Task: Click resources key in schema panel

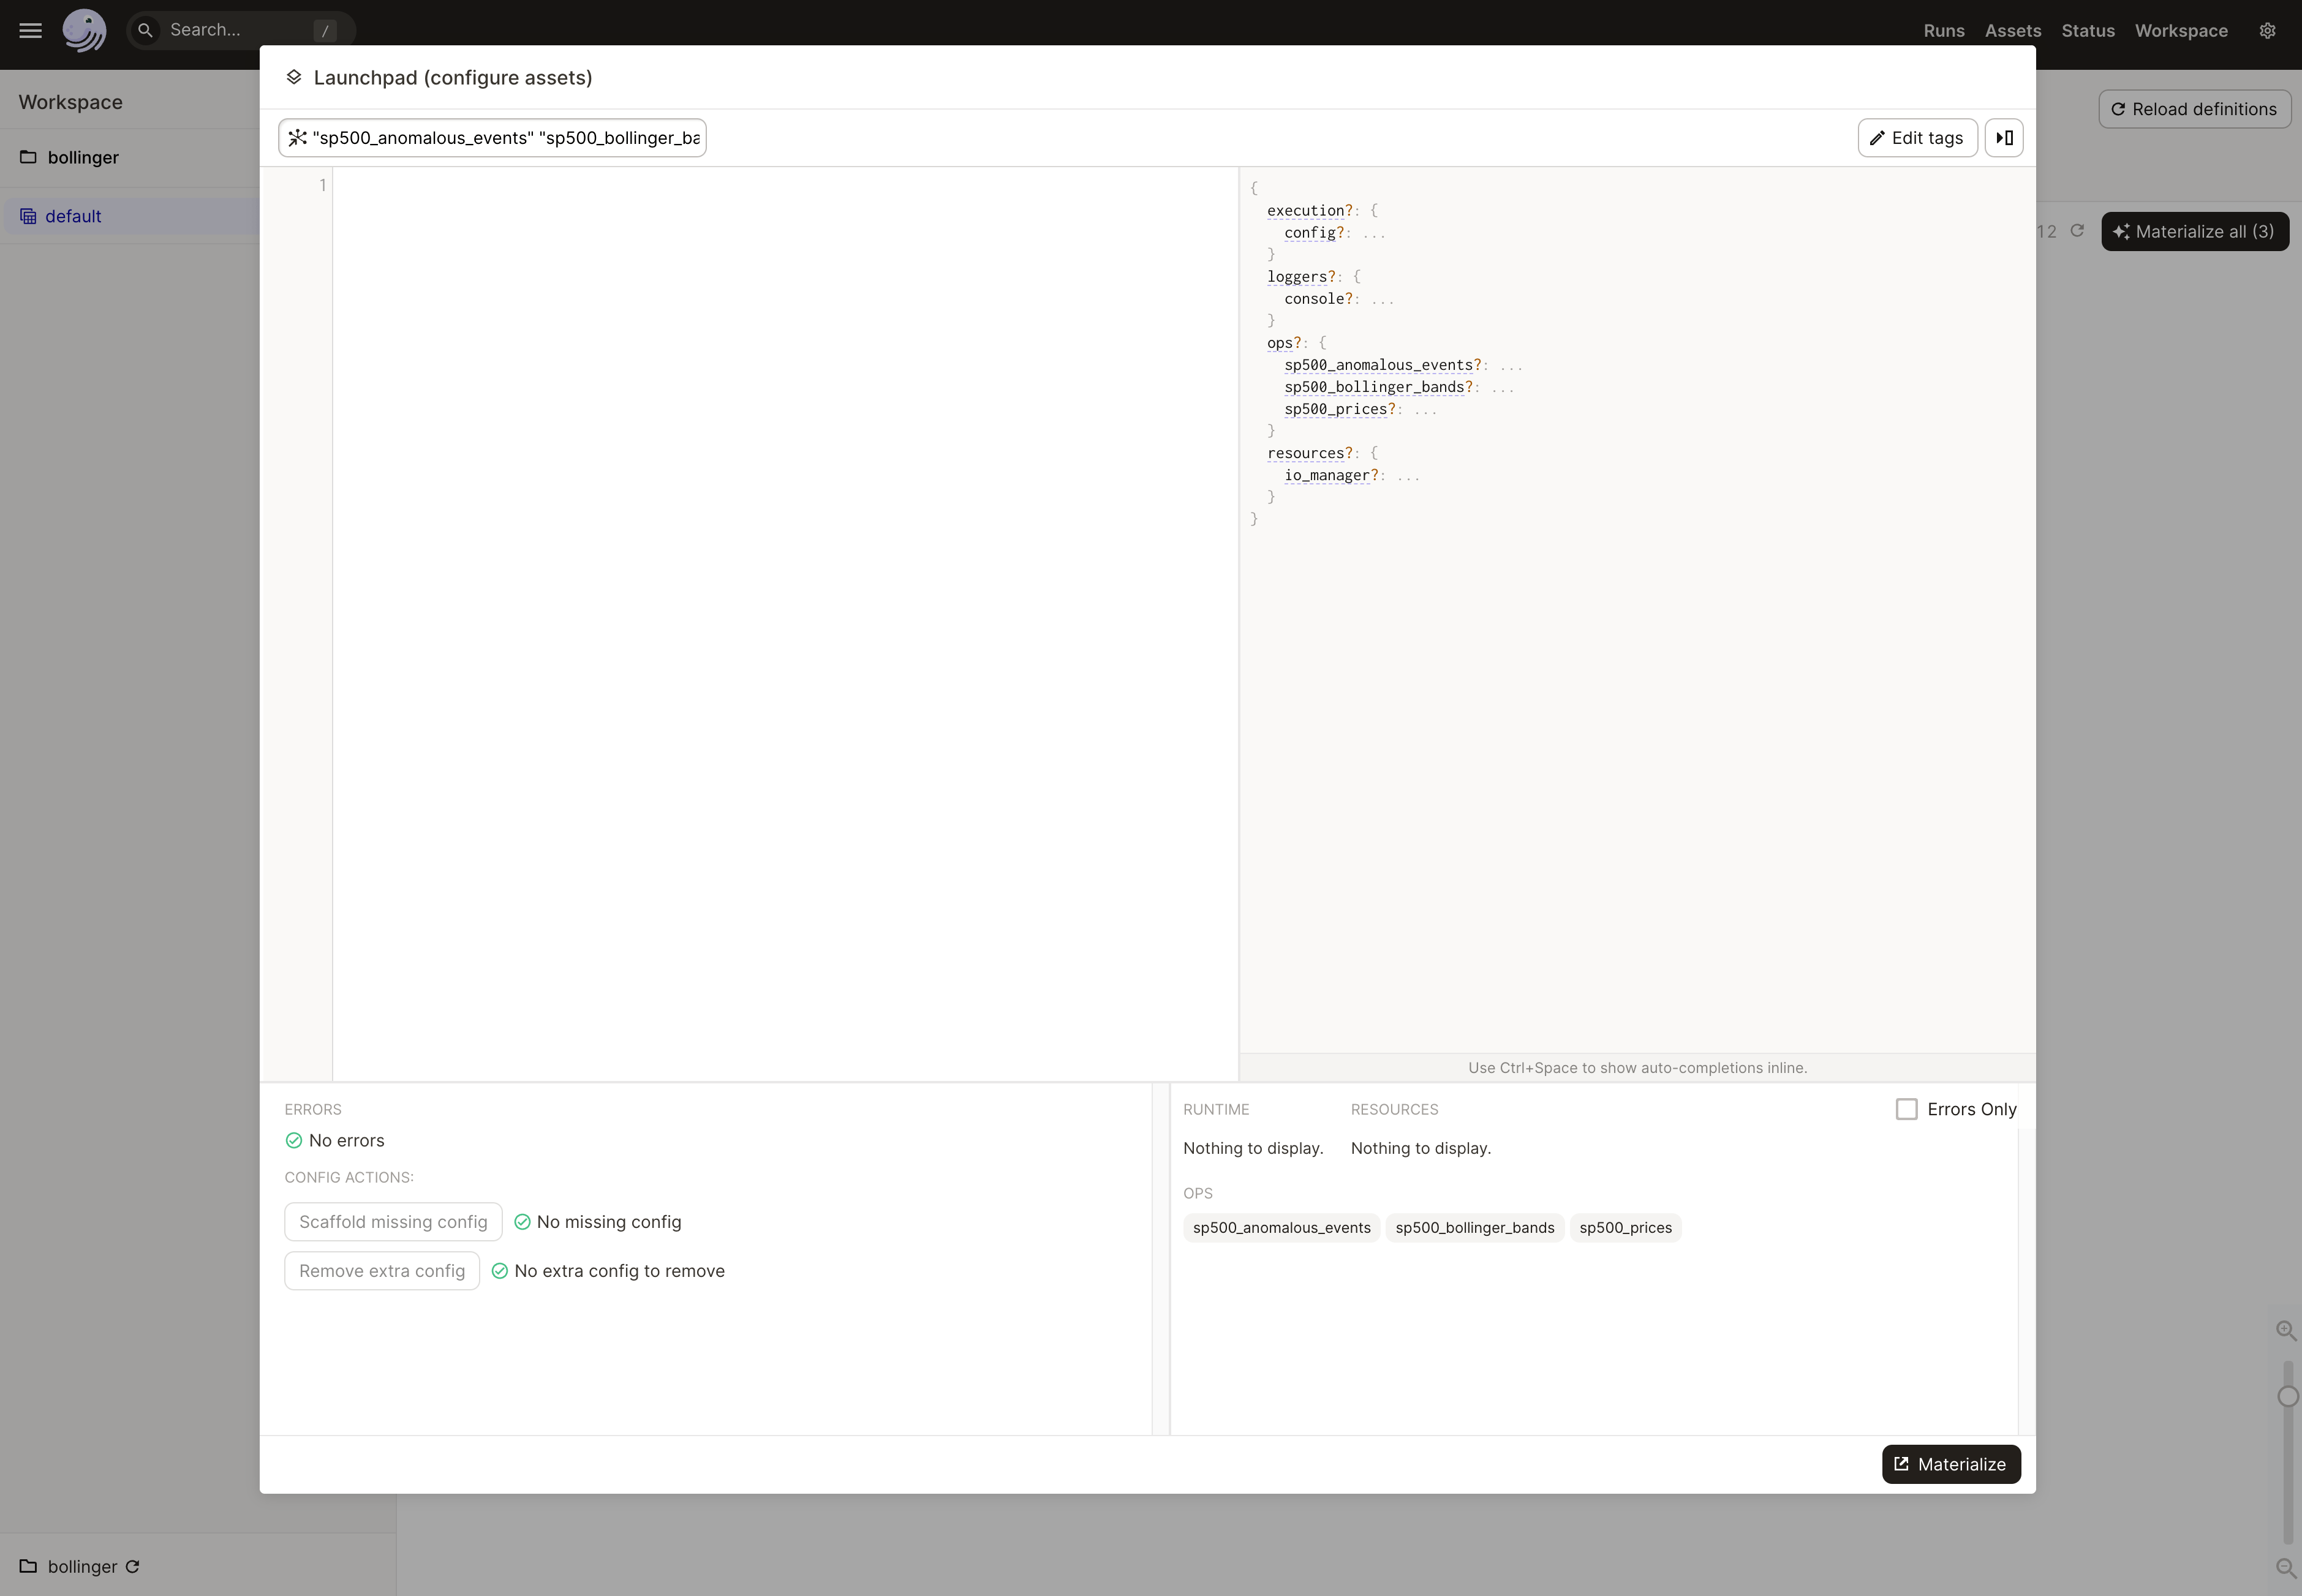Action: (x=1305, y=453)
